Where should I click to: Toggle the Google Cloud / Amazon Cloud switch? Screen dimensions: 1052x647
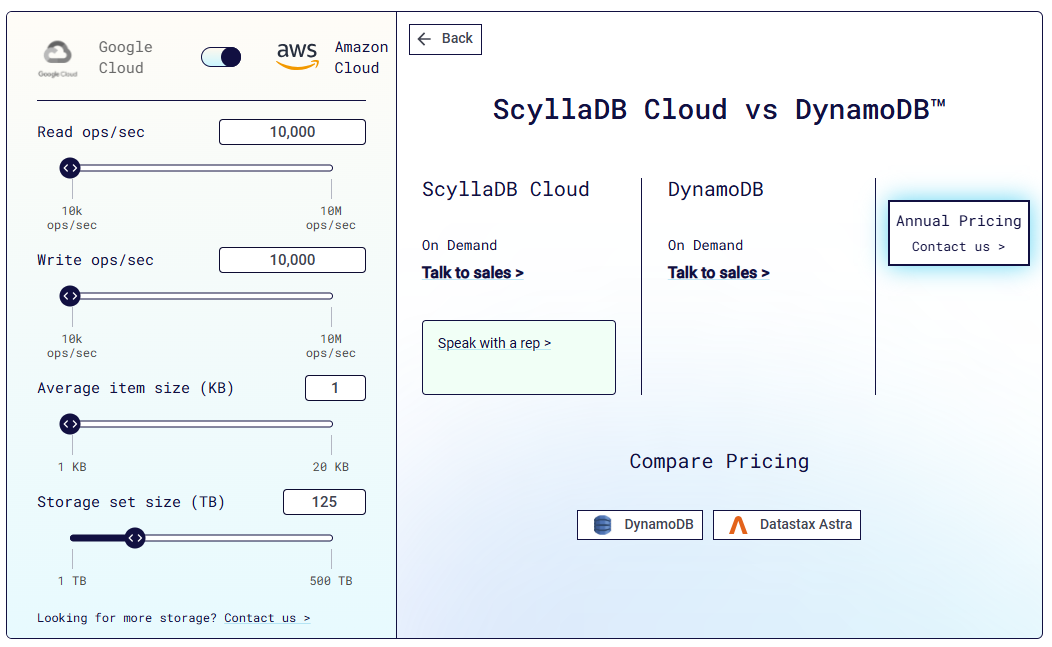pos(221,57)
